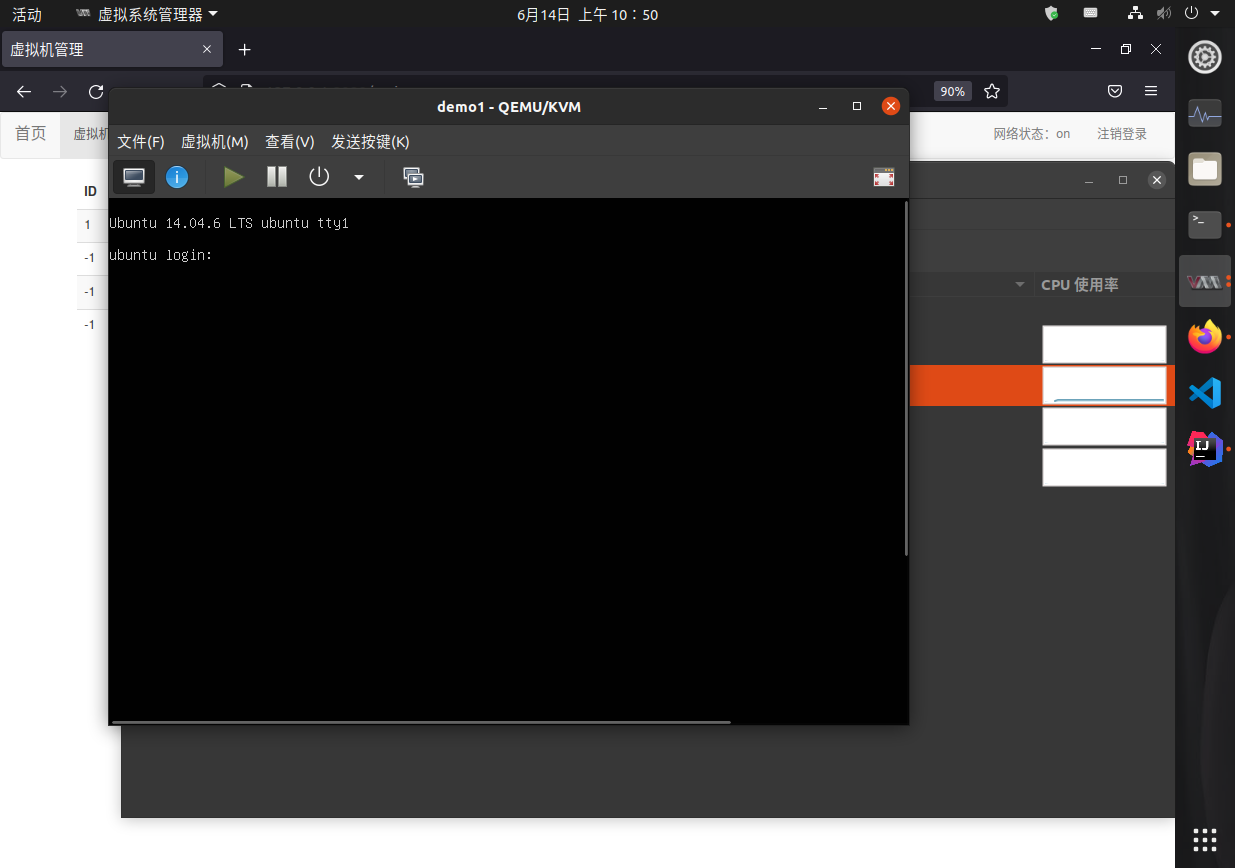Viewport: 1235px width, 868px height.
Task: Reload the Firefox page
Action: tap(96, 91)
